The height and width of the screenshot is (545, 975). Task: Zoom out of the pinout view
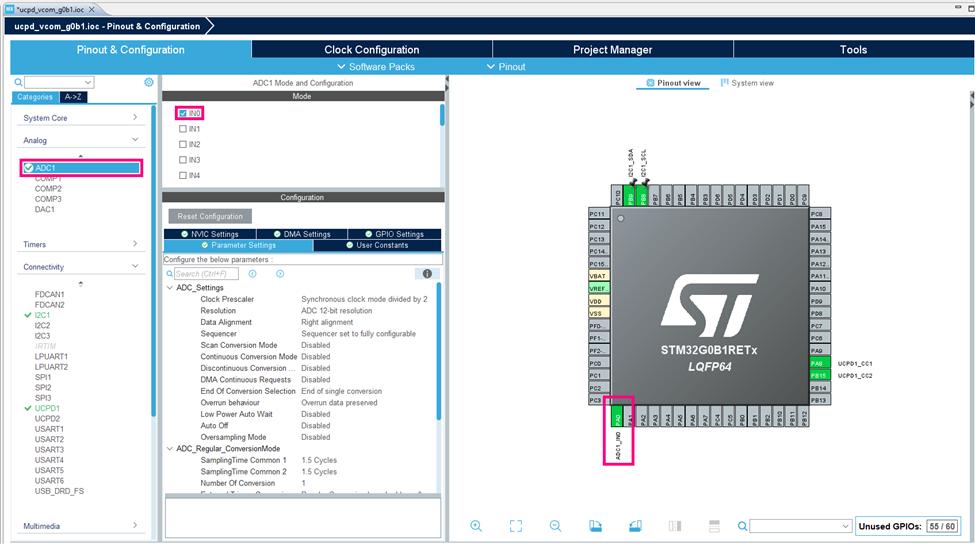(555, 526)
